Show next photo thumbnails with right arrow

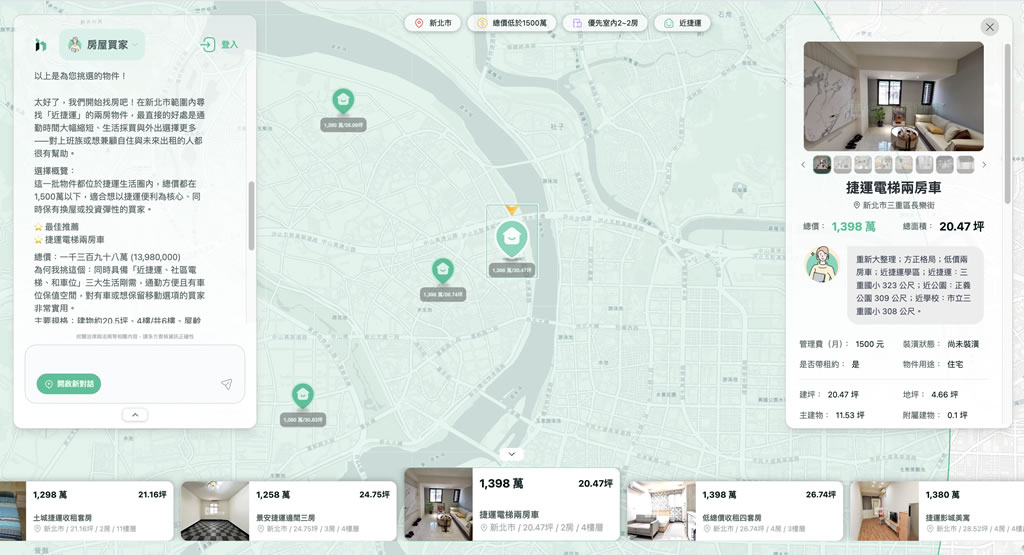pyautogui.click(x=983, y=165)
